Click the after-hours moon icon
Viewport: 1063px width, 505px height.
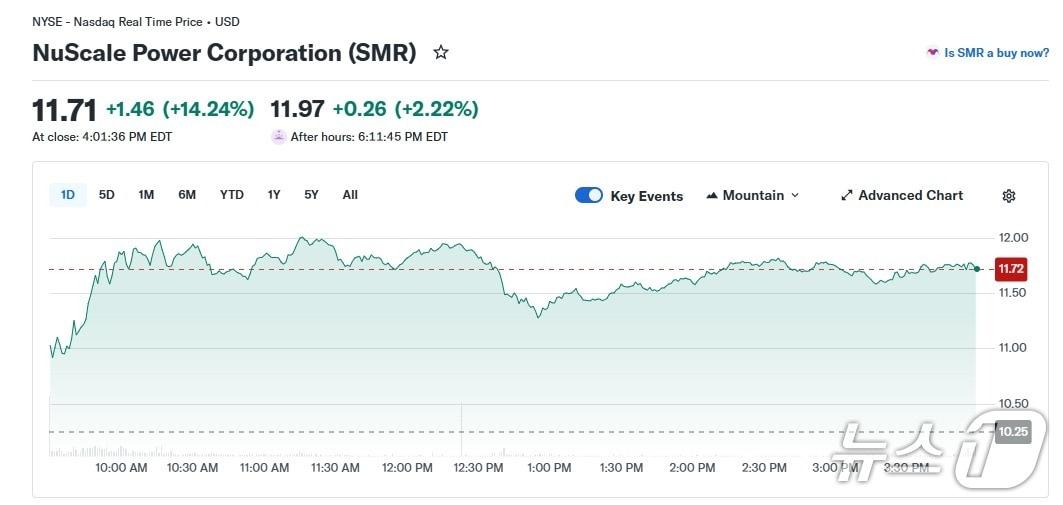[278, 137]
